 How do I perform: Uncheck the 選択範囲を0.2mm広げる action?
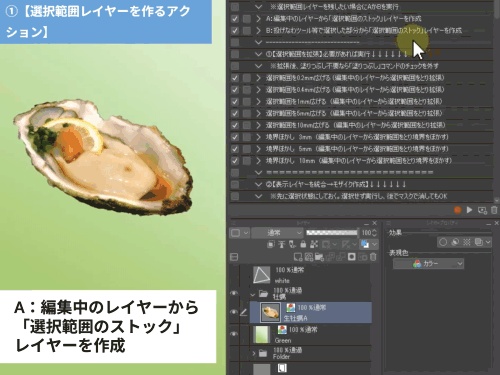tap(235, 78)
